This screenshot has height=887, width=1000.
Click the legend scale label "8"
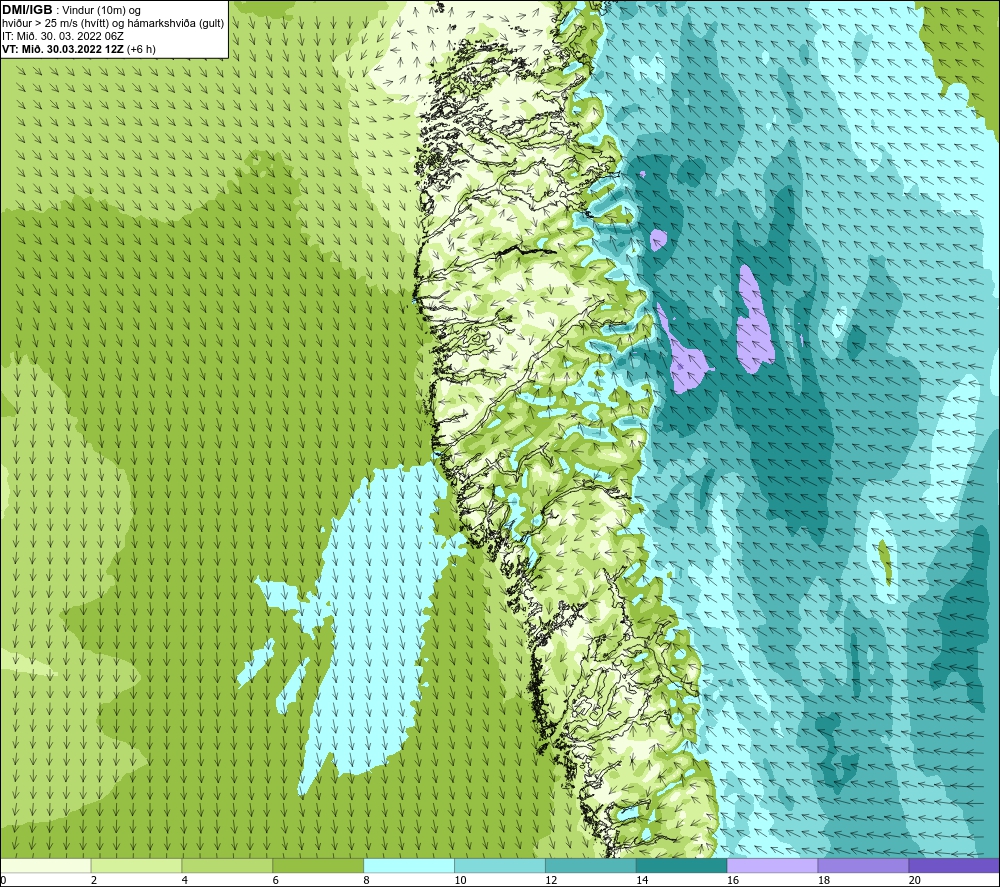point(367,880)
